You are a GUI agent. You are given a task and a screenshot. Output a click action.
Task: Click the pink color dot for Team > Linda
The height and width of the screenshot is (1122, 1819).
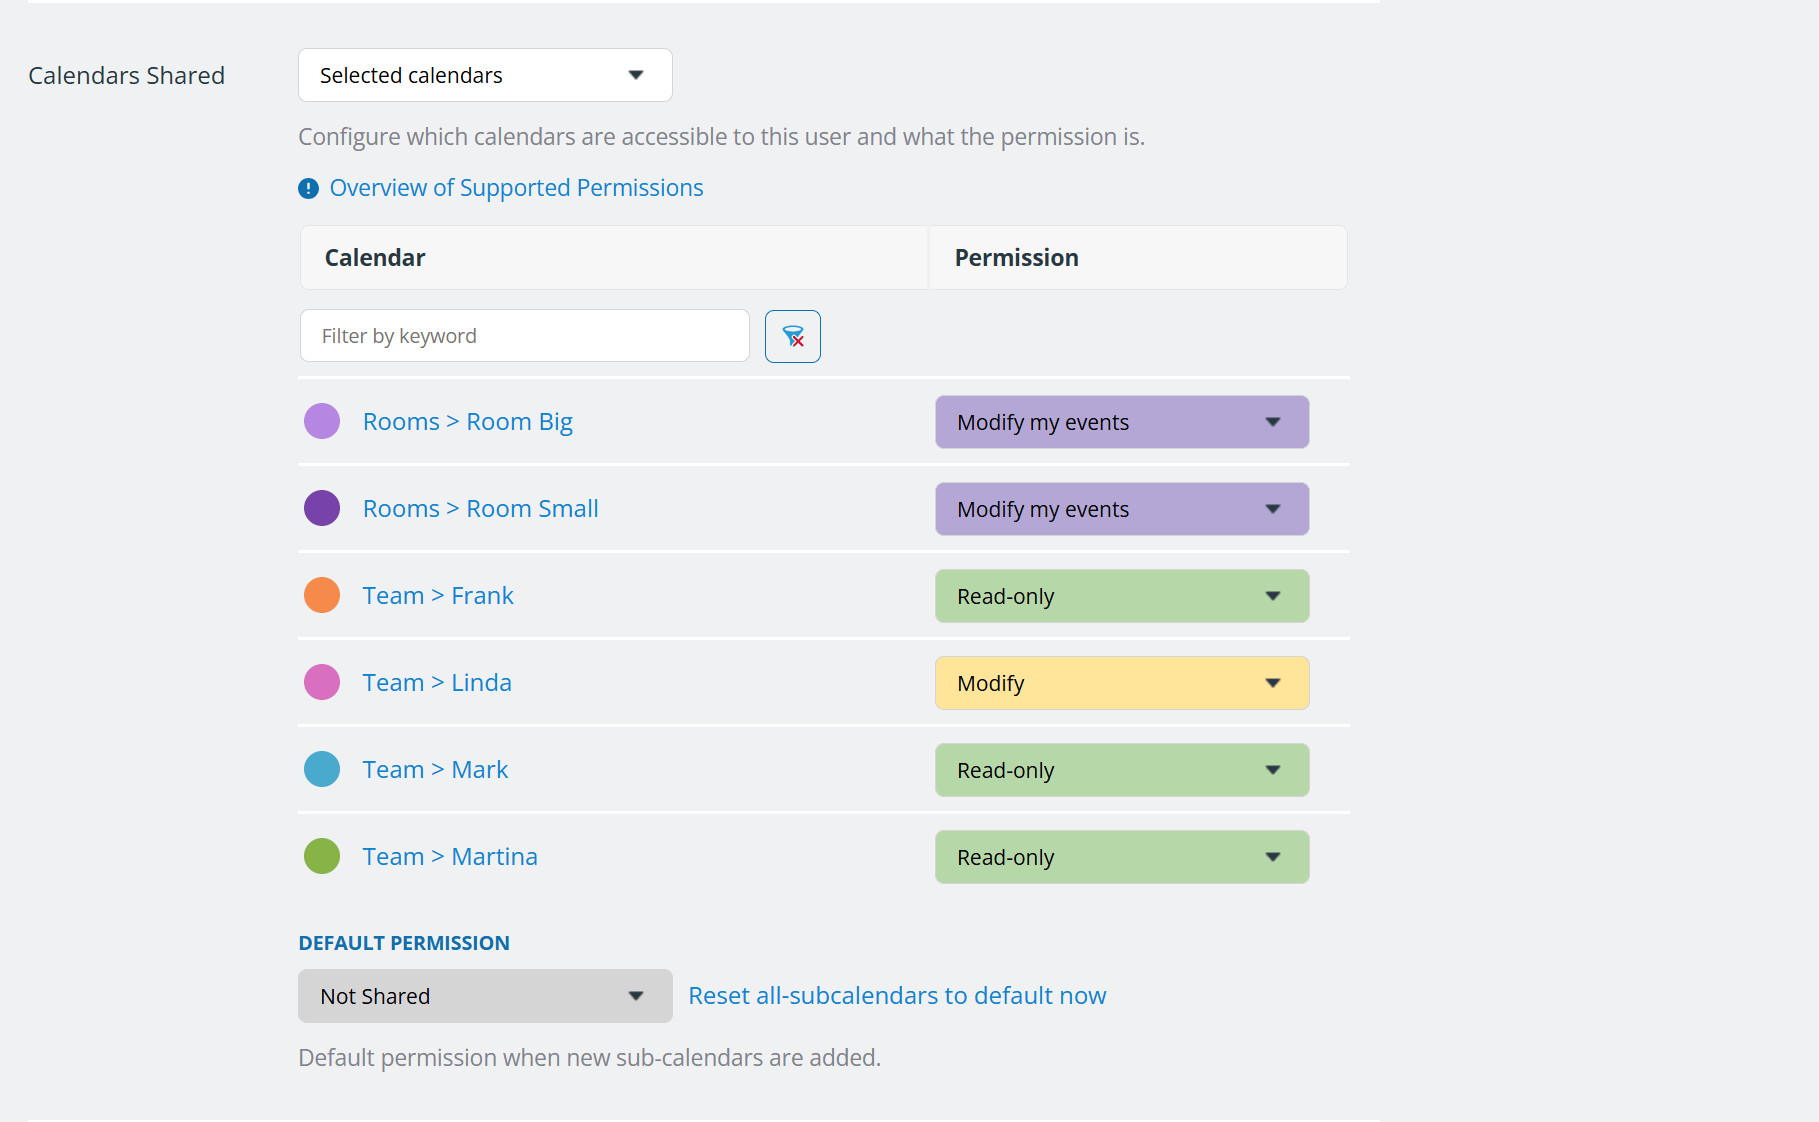[x=321, y=682]
